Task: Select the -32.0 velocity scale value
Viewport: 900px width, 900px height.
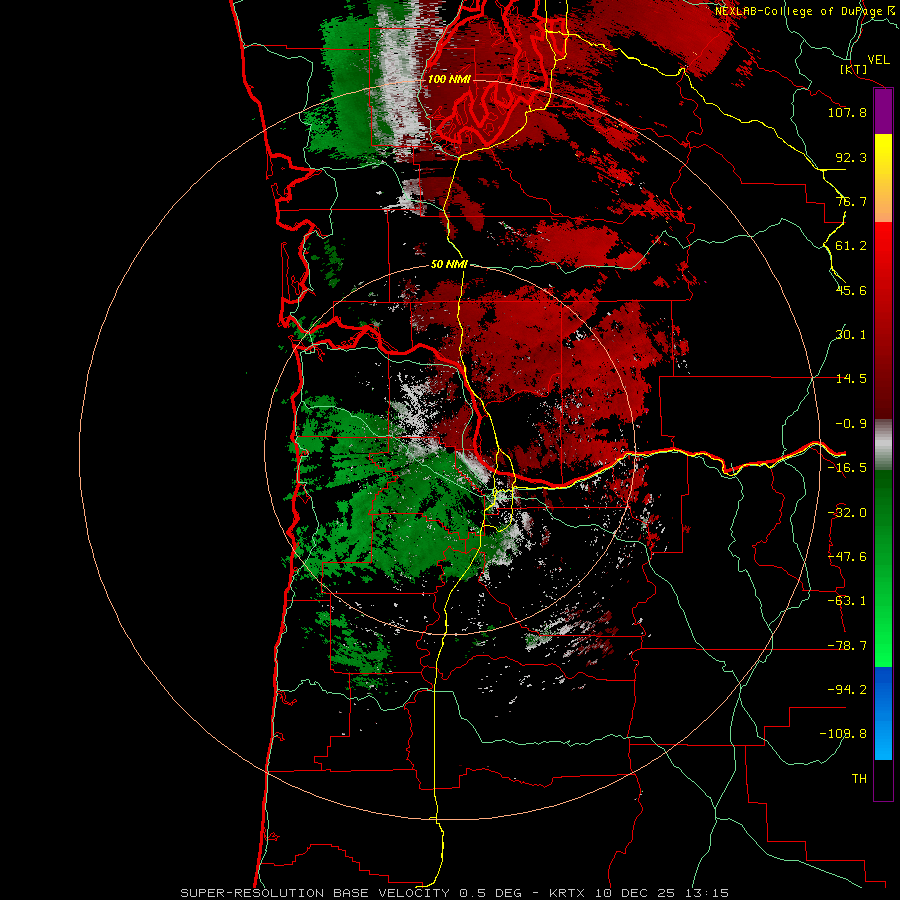Action: click(x=847, y=513)
